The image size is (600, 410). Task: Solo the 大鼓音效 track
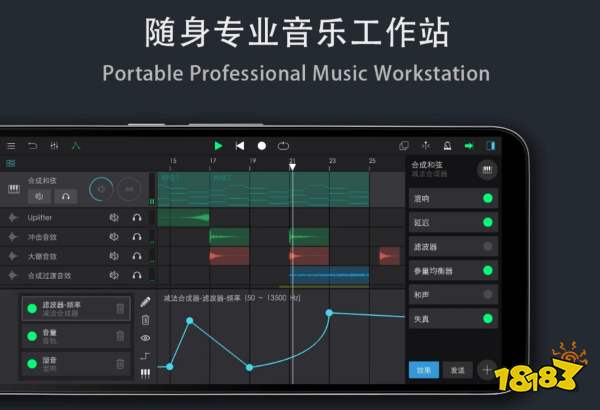137,256
